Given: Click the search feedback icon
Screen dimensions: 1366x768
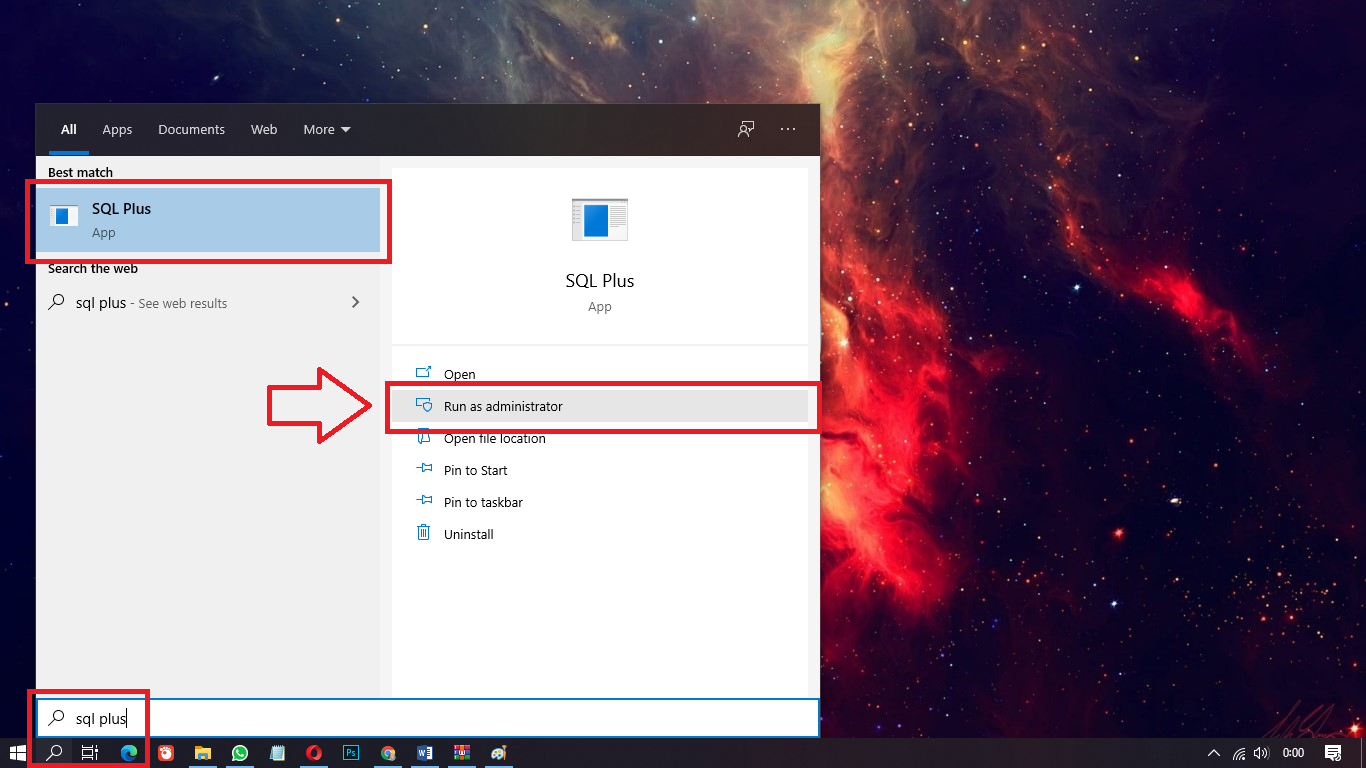Looking at the screenshot, I should pyautogui.click(x=746, y=129).
